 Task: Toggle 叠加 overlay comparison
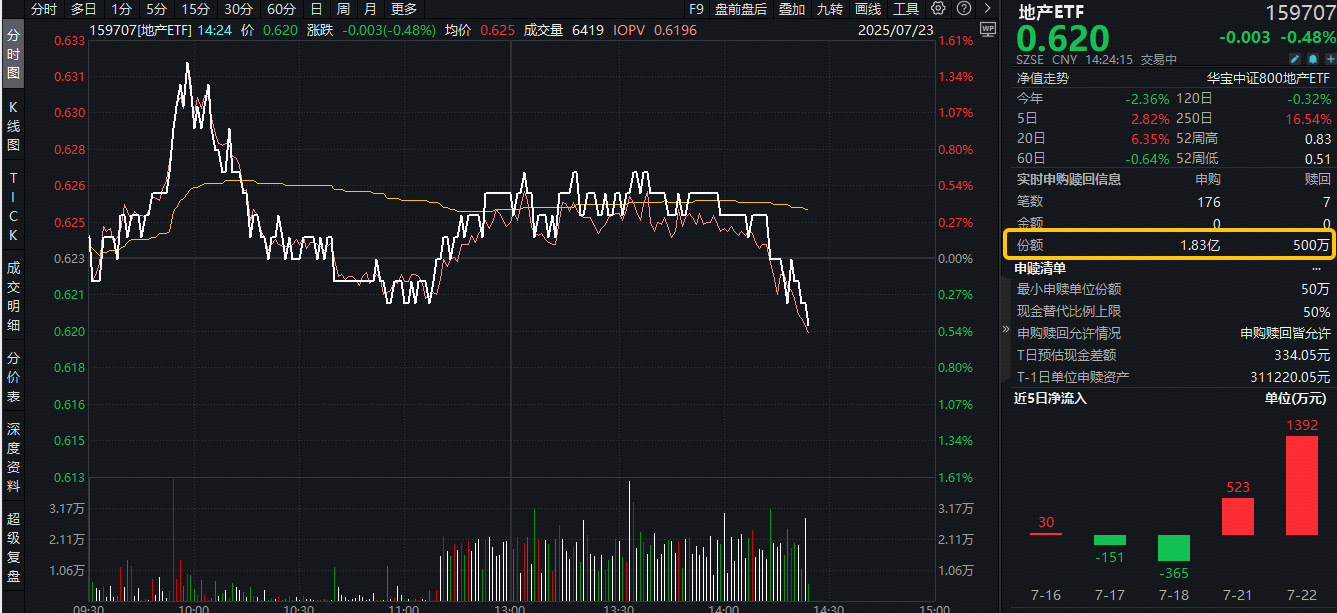tap(791, 9)
